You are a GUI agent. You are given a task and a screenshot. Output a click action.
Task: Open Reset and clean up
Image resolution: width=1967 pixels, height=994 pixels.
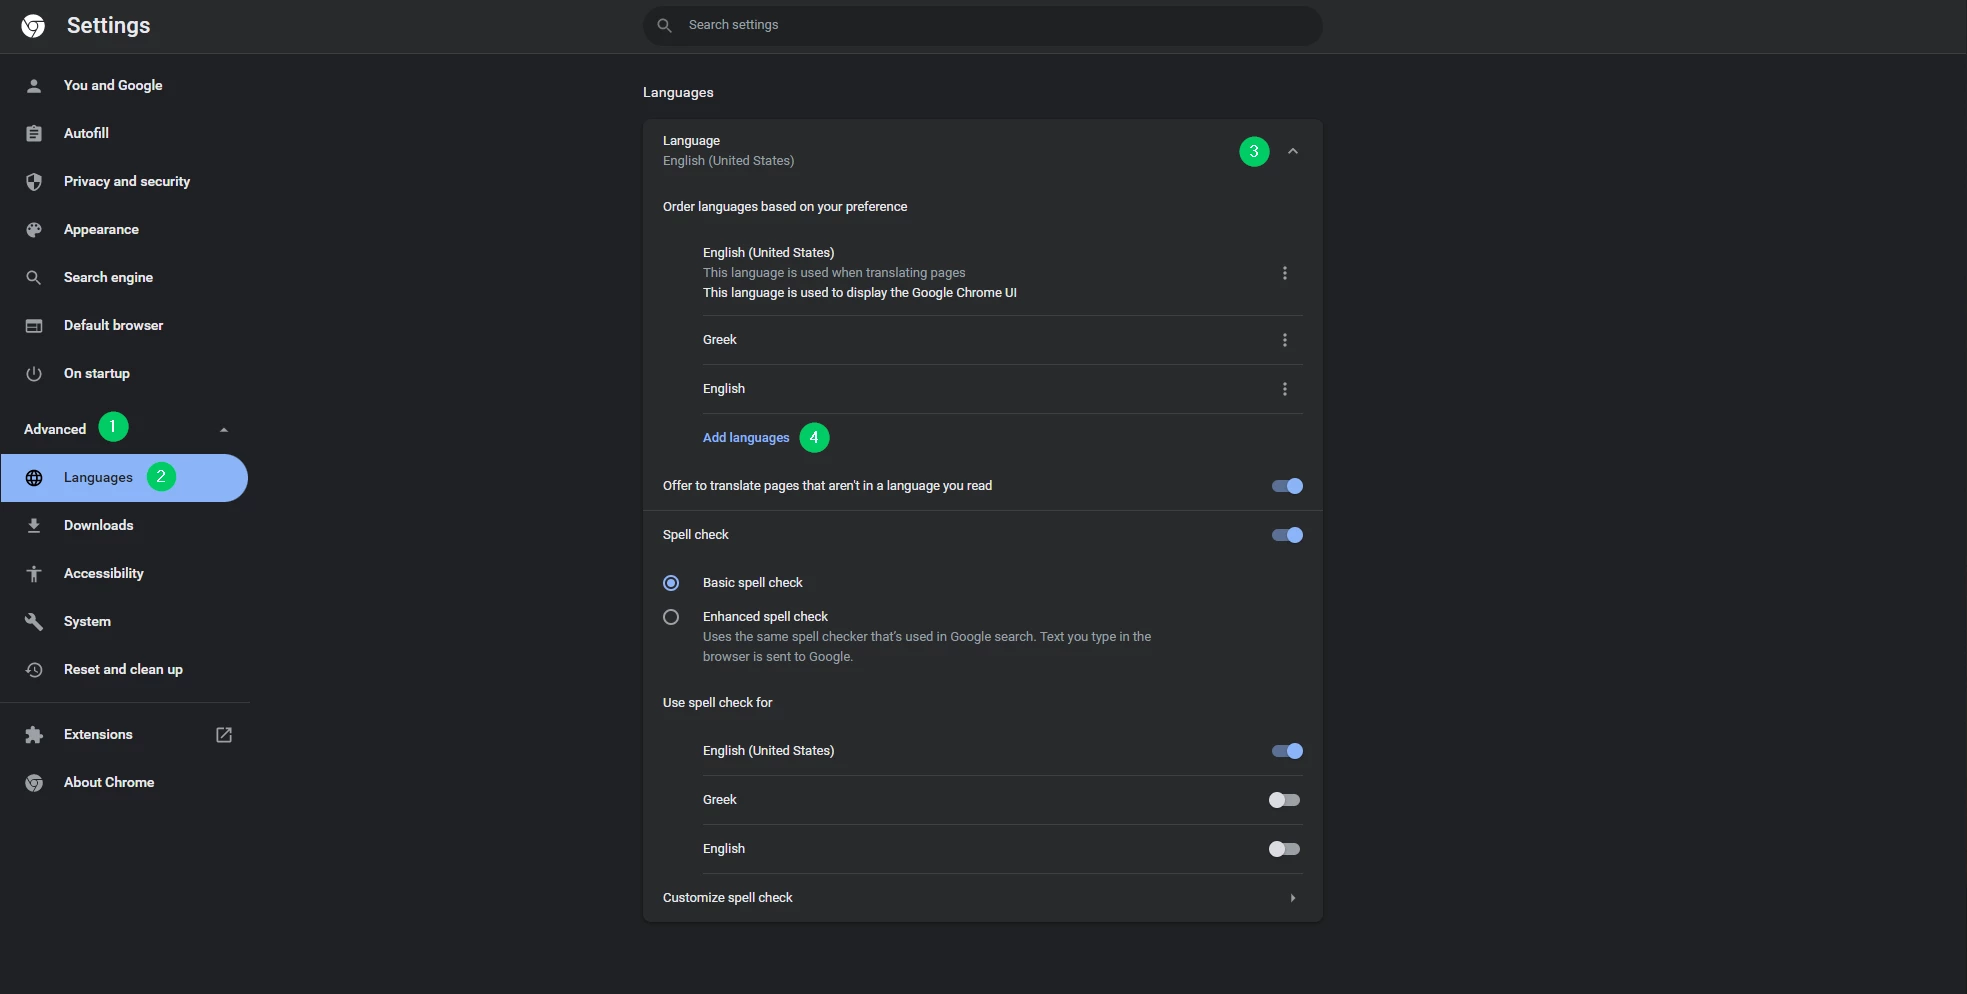[x=125, y=670]
